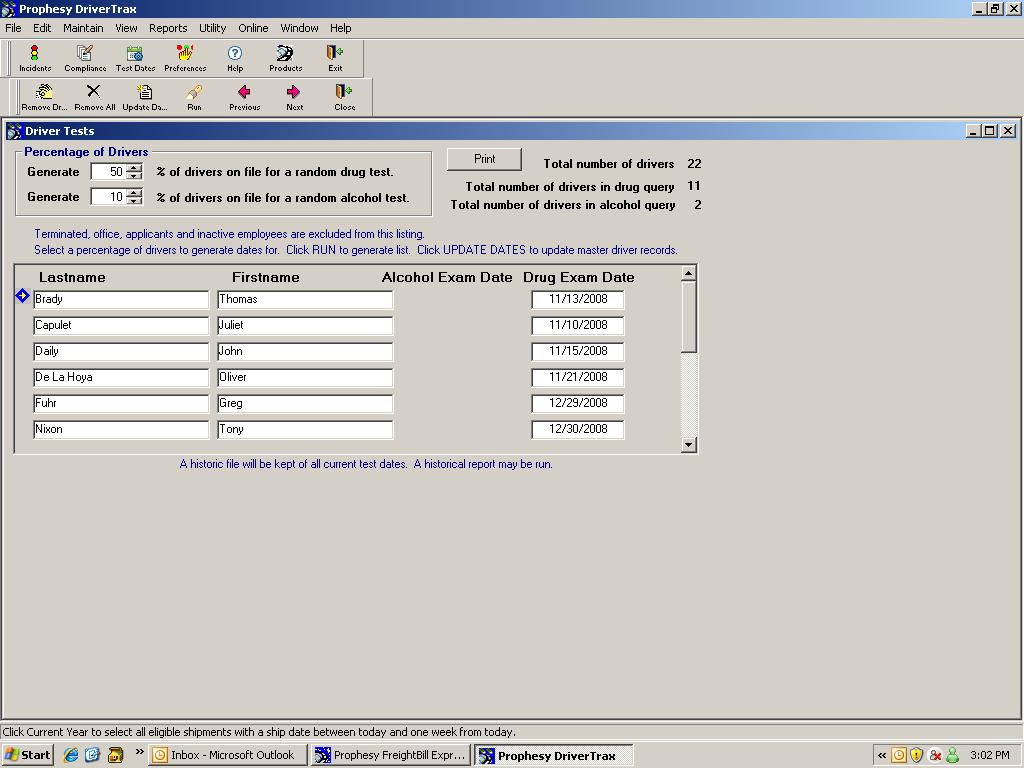1024x768 pixels.
Task: Select the Daily lastname field
Action: point(121,351)
